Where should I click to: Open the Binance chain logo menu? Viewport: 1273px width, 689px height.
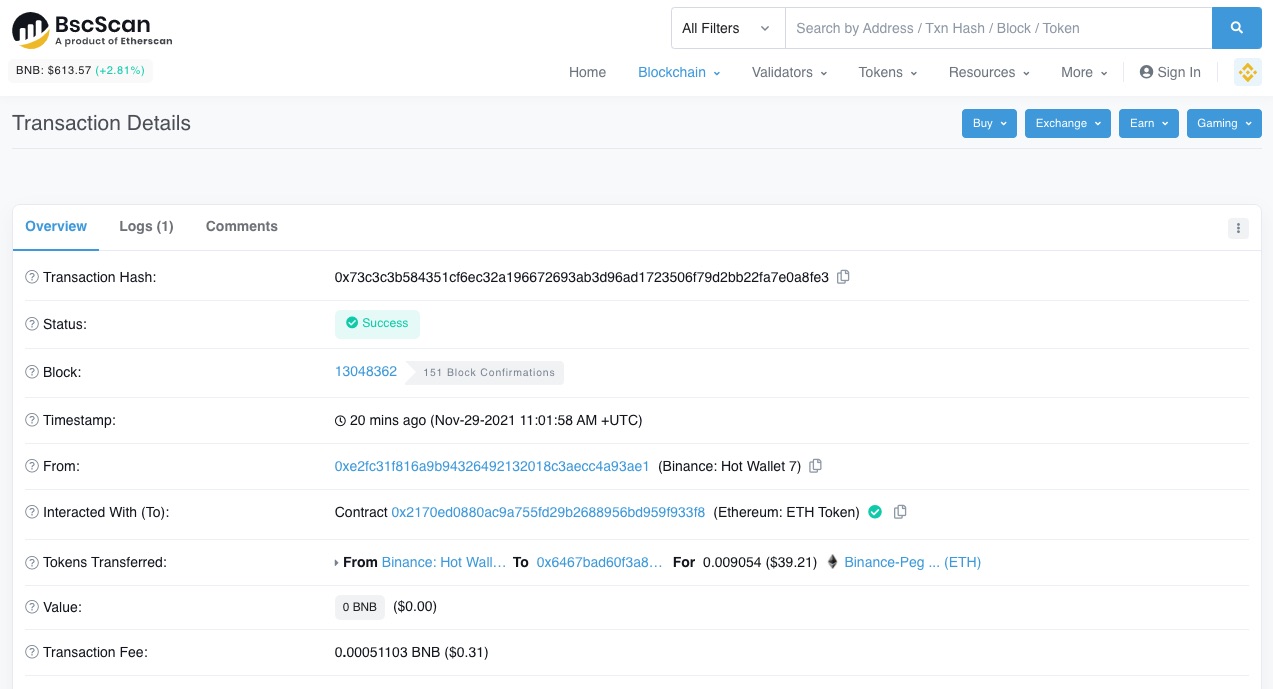point(1247,72)
